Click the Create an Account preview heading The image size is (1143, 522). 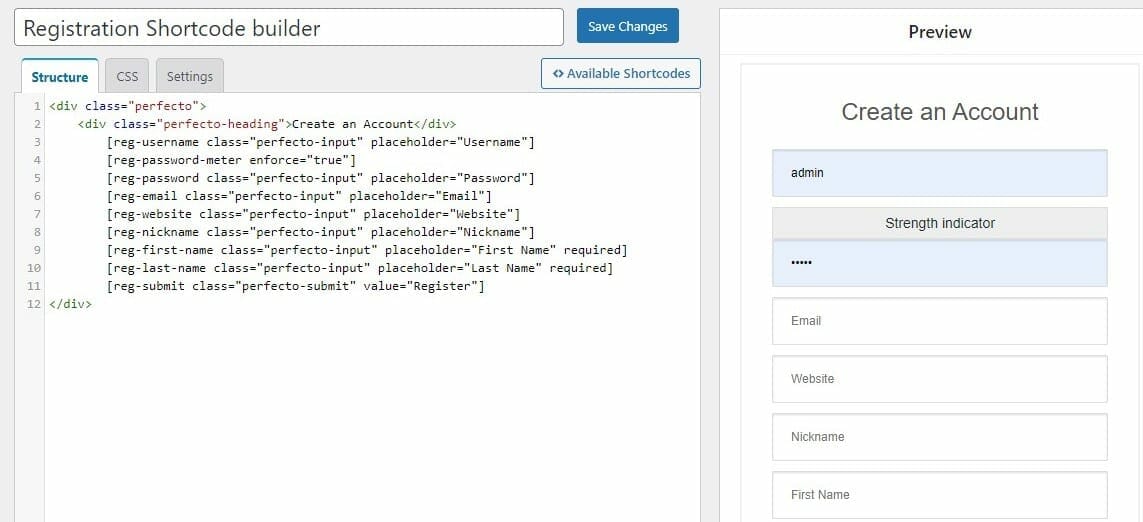pos(940,112)
